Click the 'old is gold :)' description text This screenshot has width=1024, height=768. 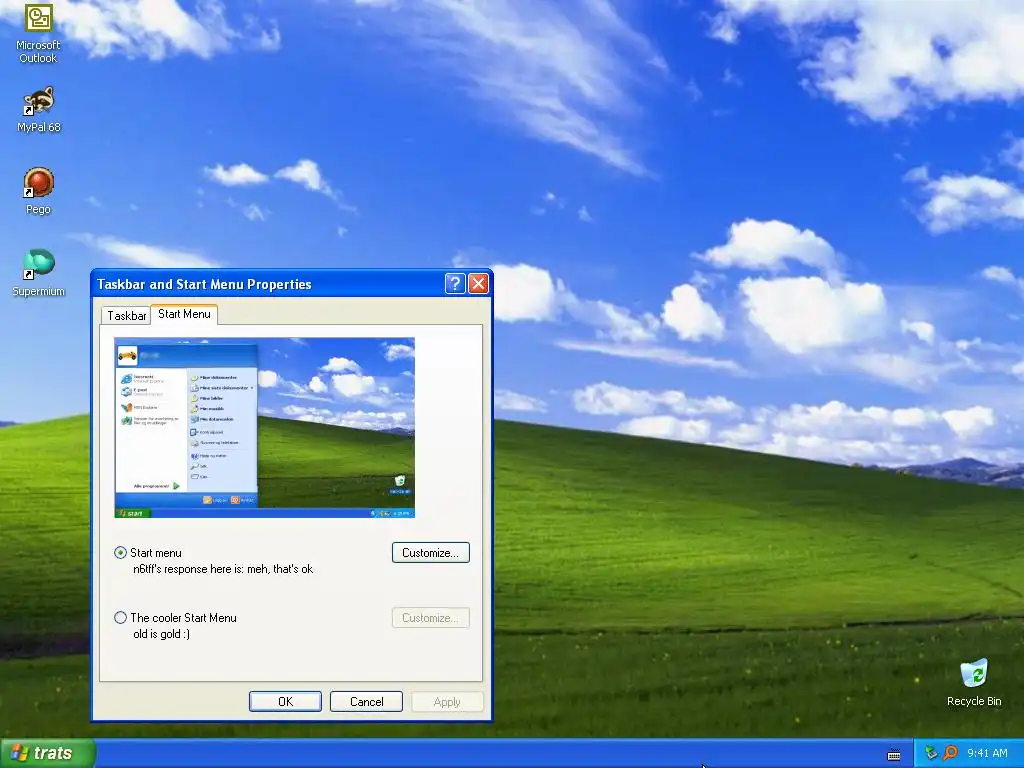pos(161,634)
